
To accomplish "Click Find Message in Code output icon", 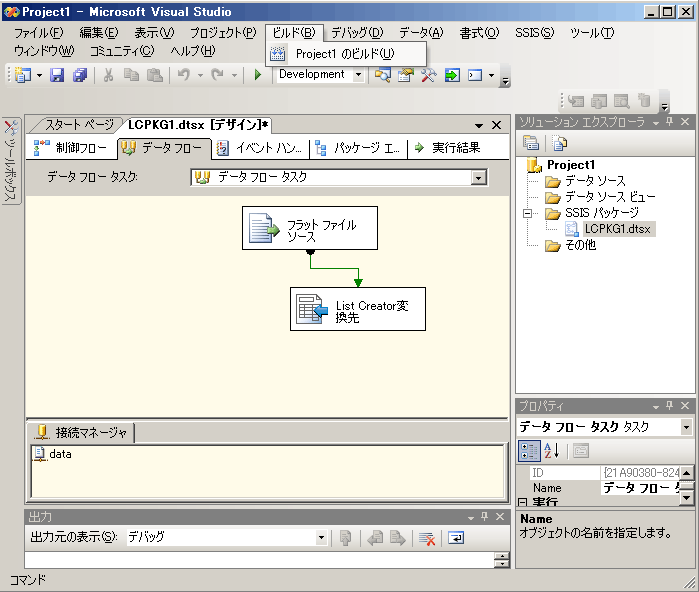I will pos(345,538).
